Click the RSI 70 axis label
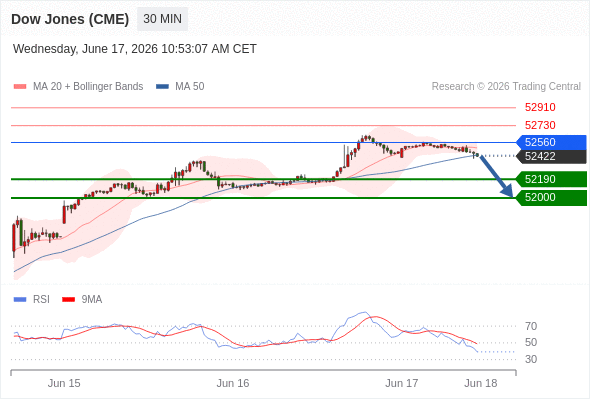This screenshot has width=590, height=400. pyautogui.click(x=531, y=326)
